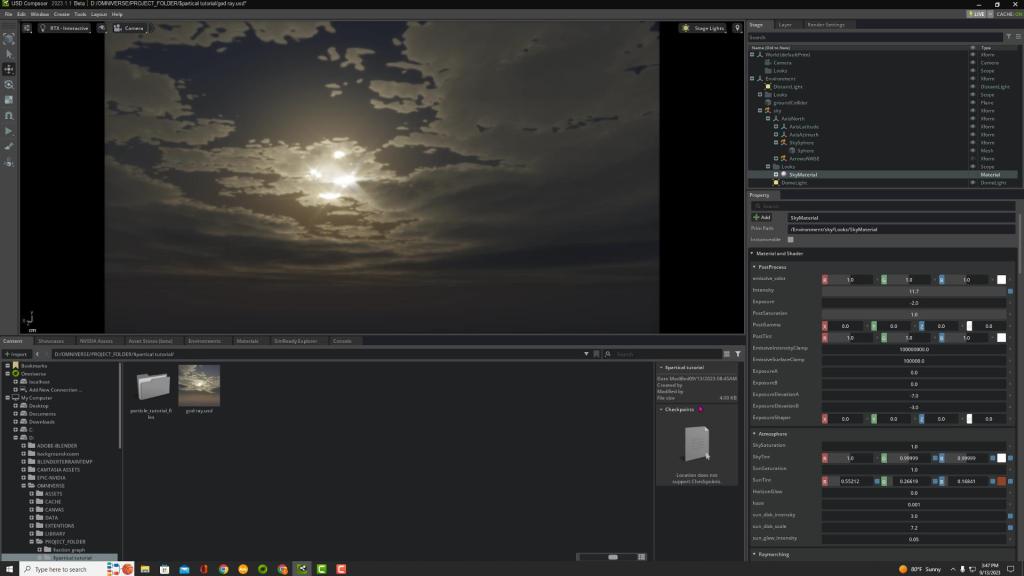Click the Play simulation button
Viewport: 1024px width, 576px height.
coord(9,131)
